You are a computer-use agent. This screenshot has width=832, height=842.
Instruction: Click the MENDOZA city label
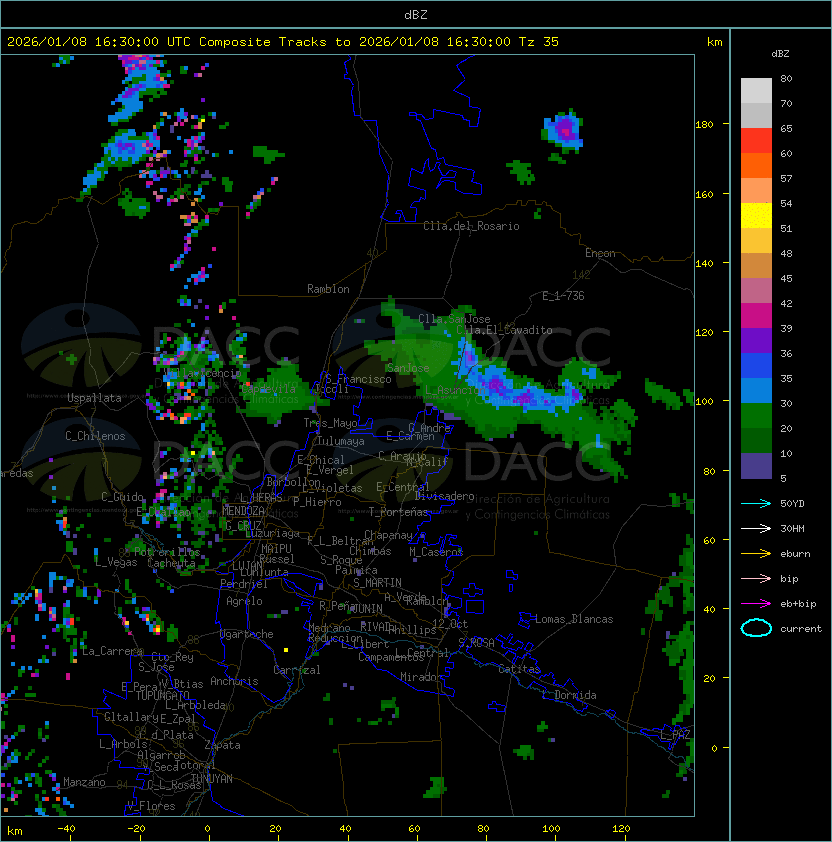click(x=244, y=511)
